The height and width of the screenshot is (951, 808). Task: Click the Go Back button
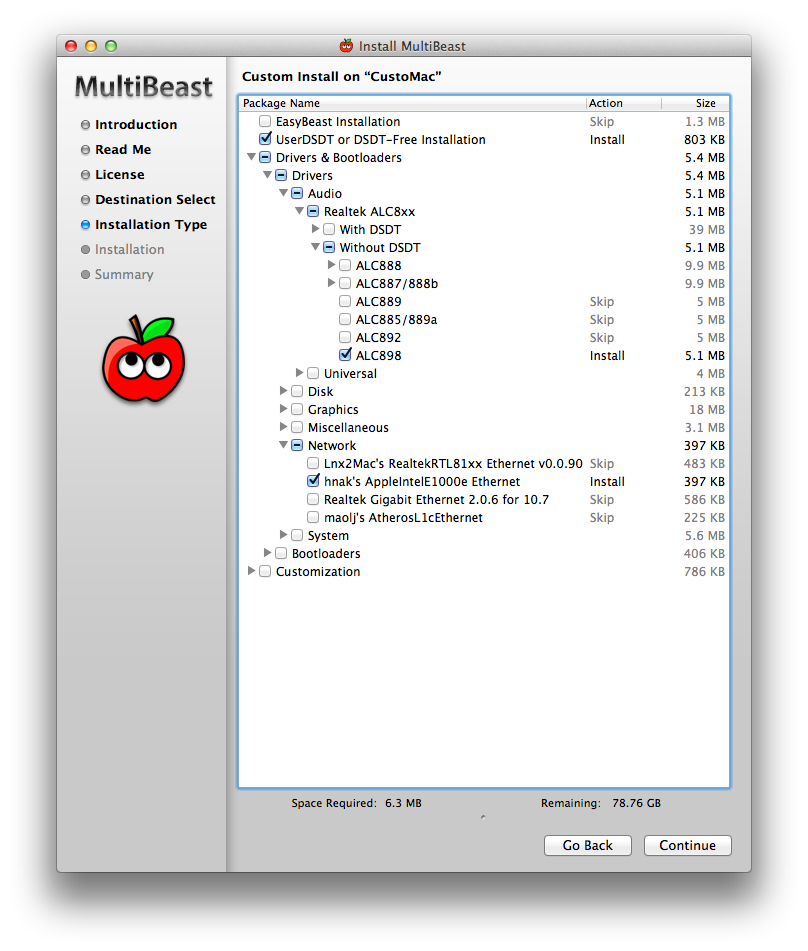588,845
